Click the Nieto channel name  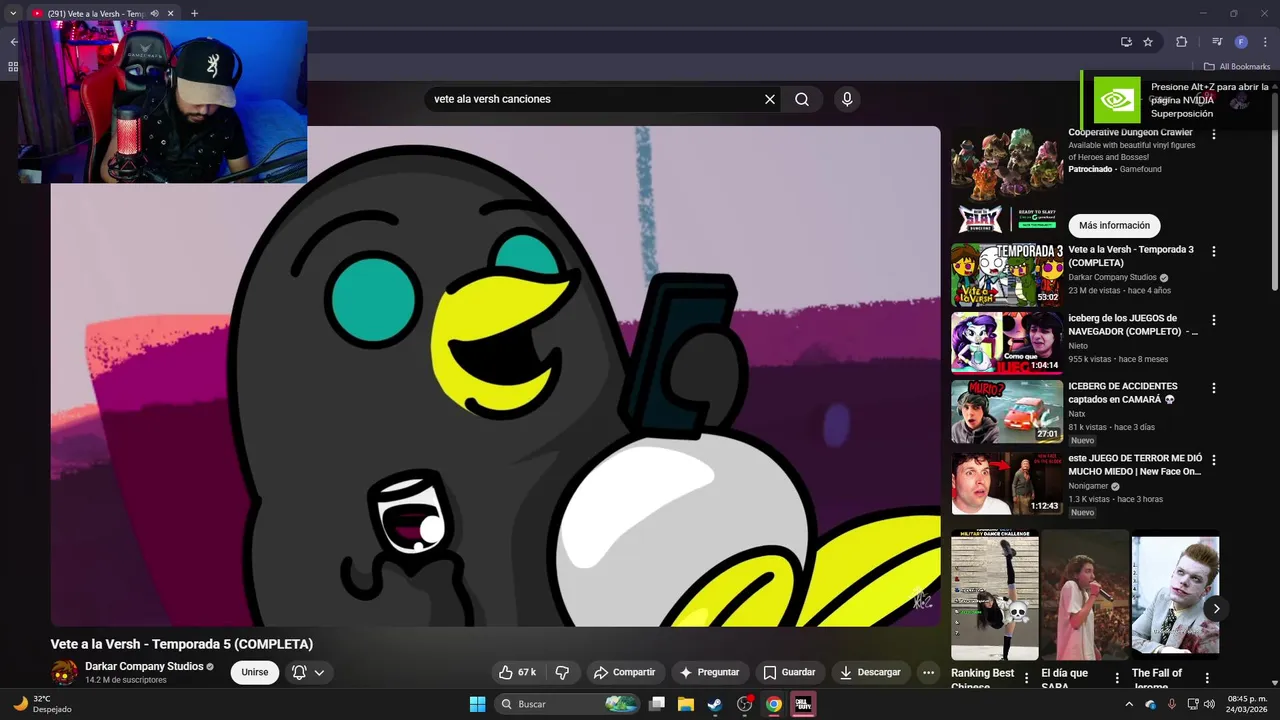1078,346
